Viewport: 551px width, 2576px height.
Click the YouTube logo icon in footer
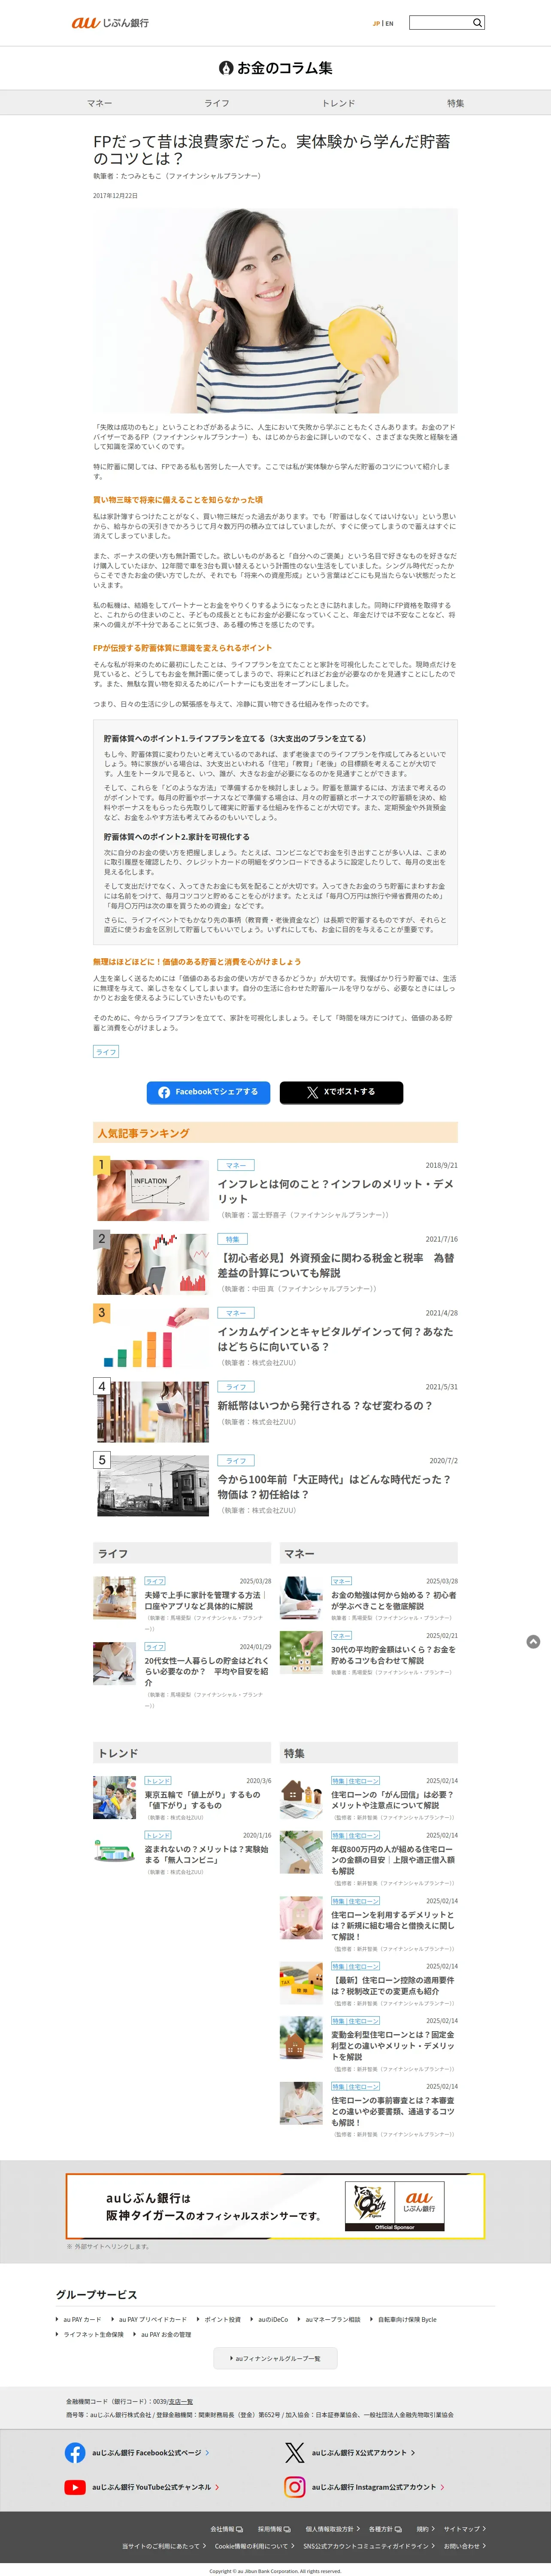click(x=75, y=2487)
